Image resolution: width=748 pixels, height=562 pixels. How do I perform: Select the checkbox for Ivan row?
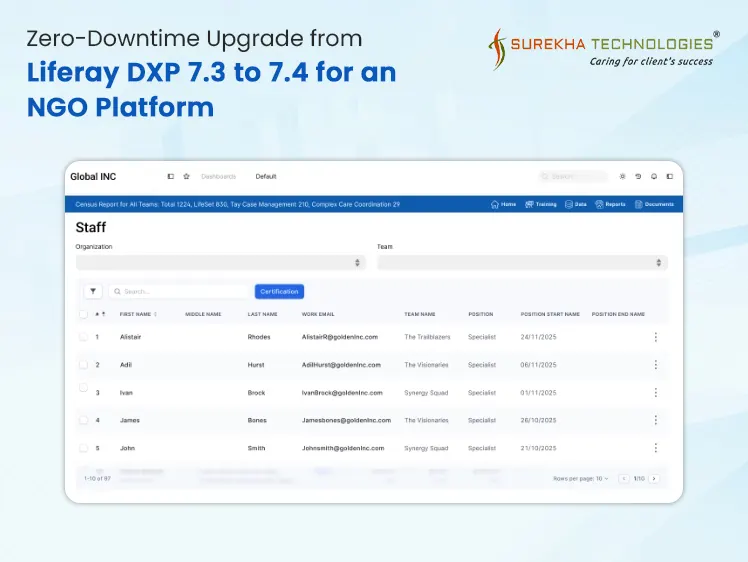pos(83,387)
